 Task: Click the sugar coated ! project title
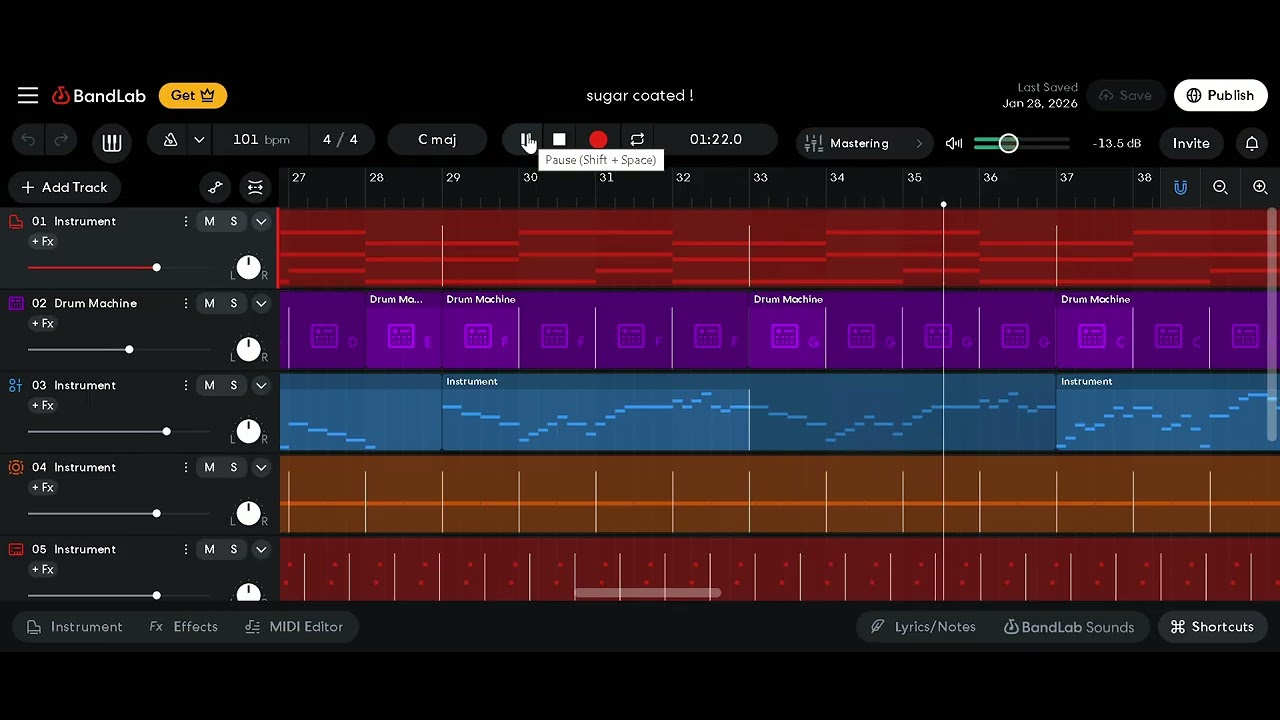coord(640,95)
